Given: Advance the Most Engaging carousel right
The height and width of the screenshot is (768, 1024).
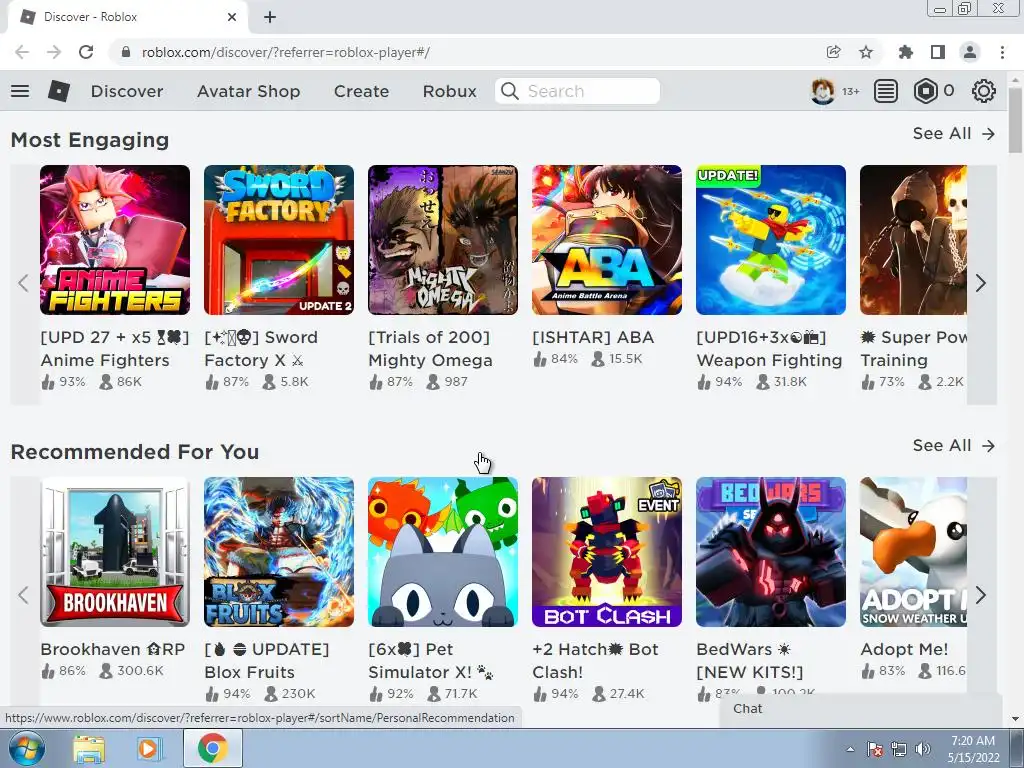Looking at the screenshot, I should pos(980,283).
